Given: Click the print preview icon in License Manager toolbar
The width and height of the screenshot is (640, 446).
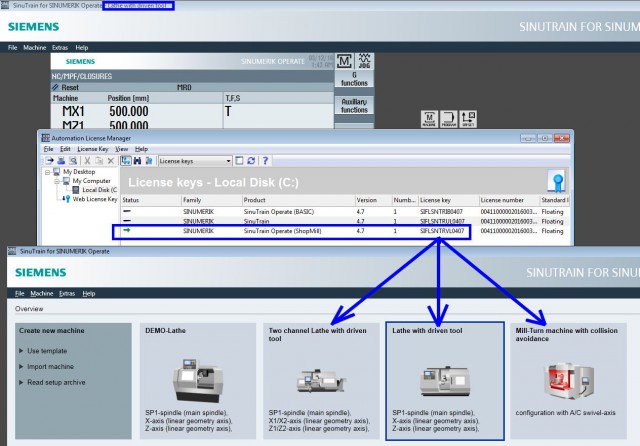Looking at the screenshot, I should (73, 161).
